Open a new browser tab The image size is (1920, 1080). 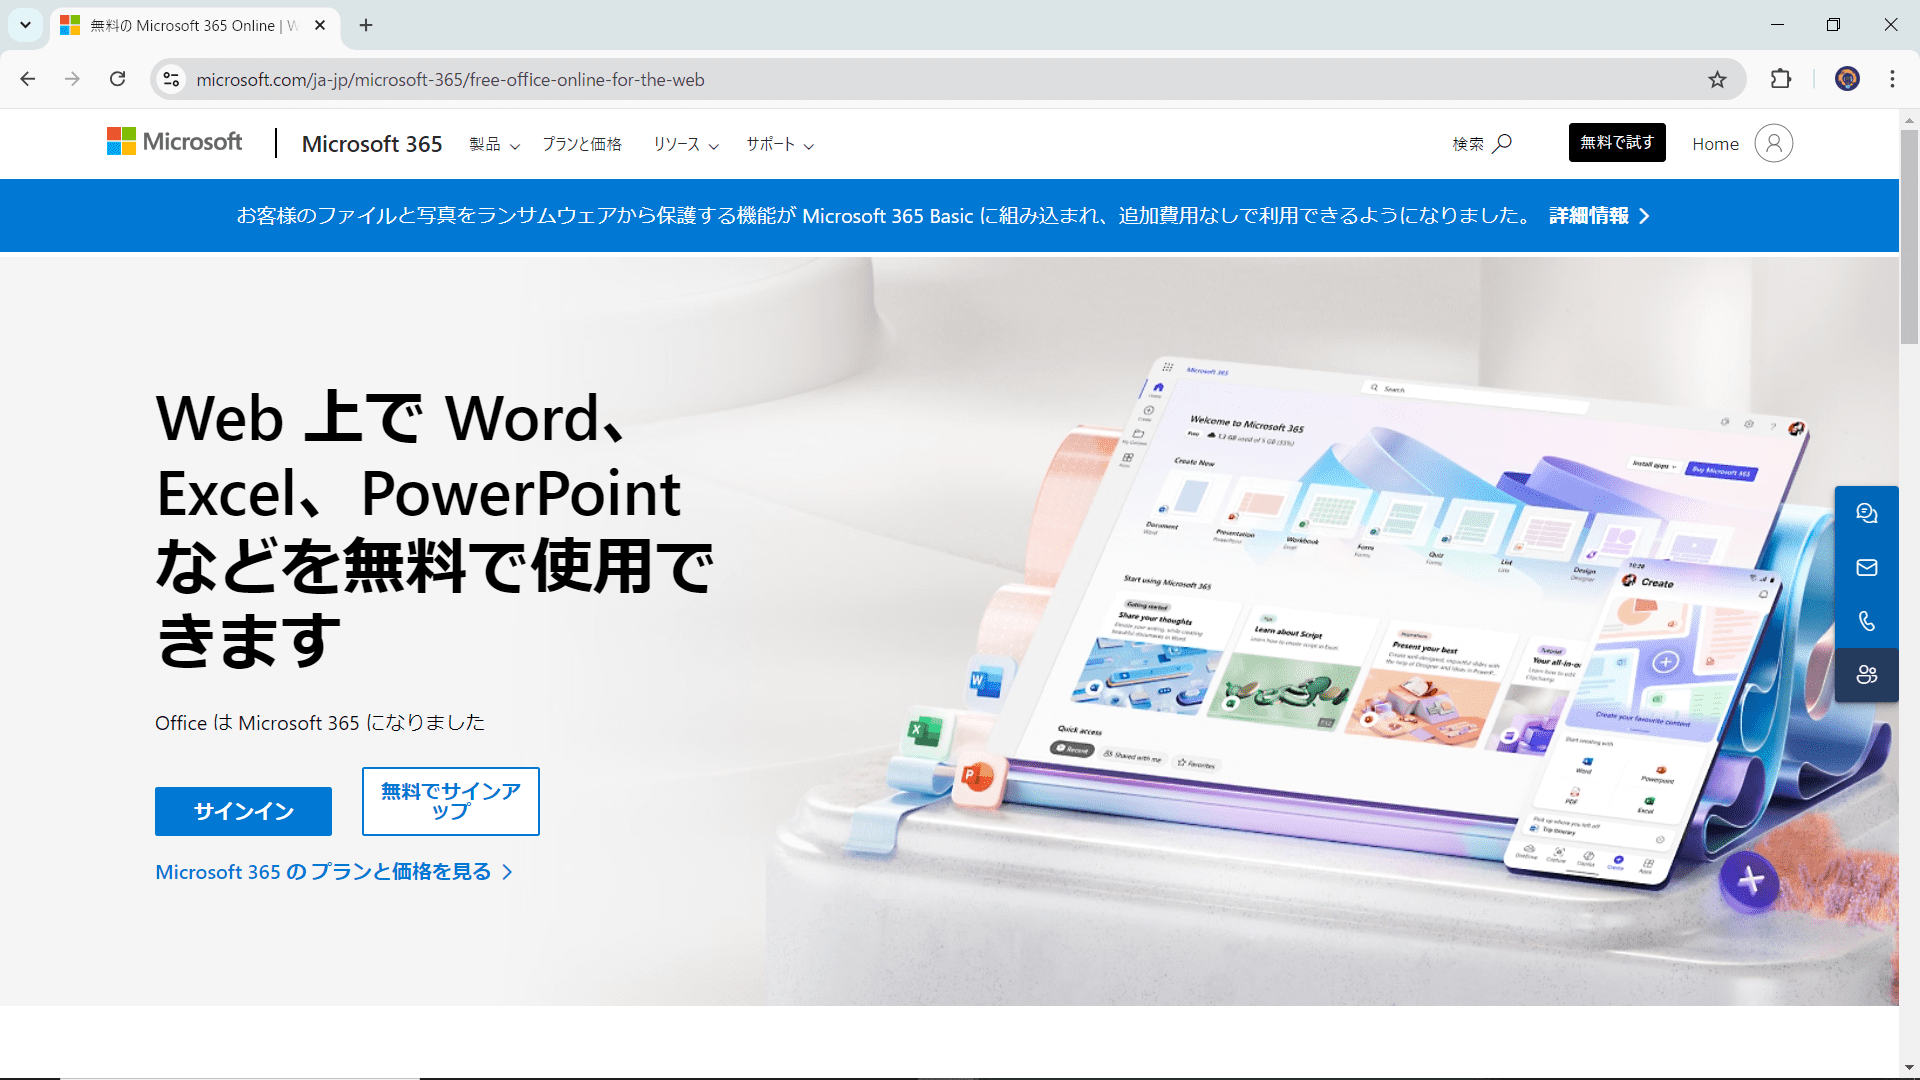[366, 25]
